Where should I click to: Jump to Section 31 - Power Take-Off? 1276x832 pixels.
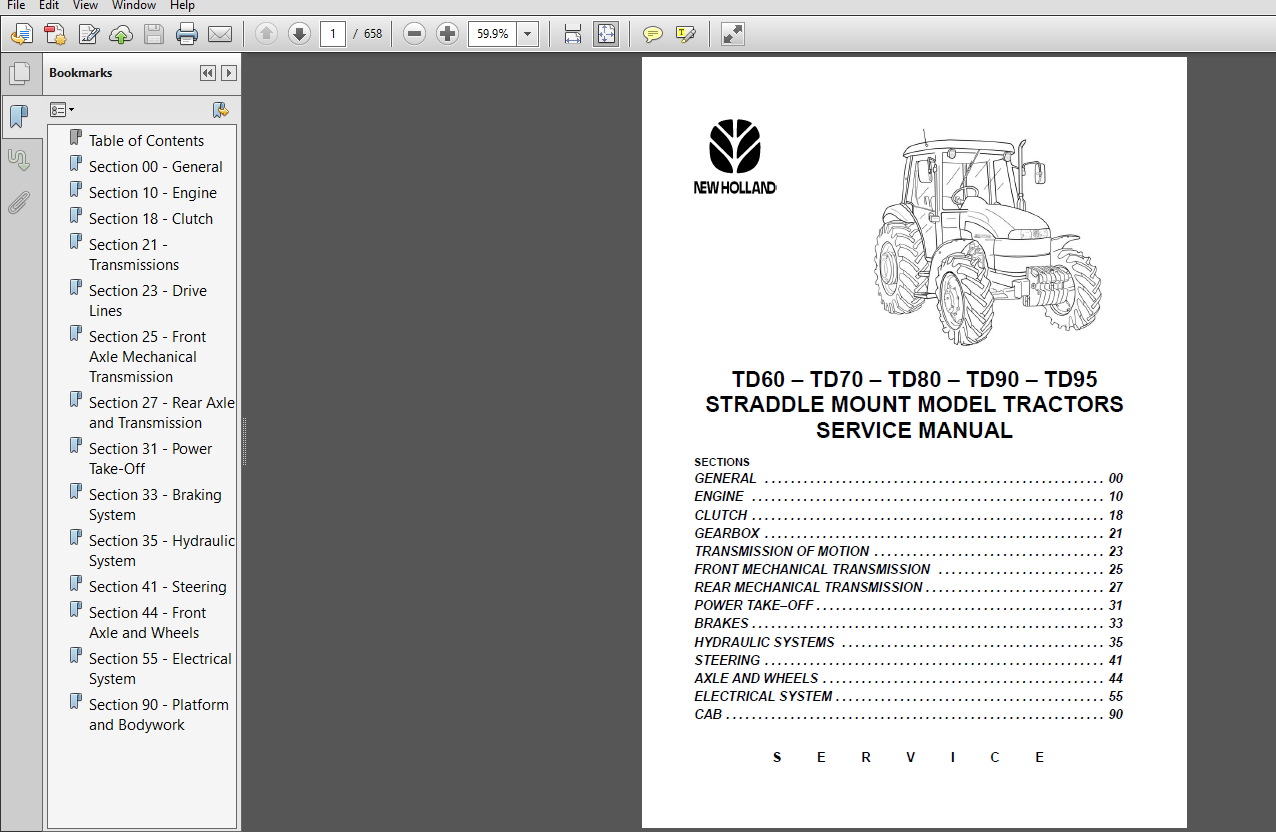coord(150,459)
